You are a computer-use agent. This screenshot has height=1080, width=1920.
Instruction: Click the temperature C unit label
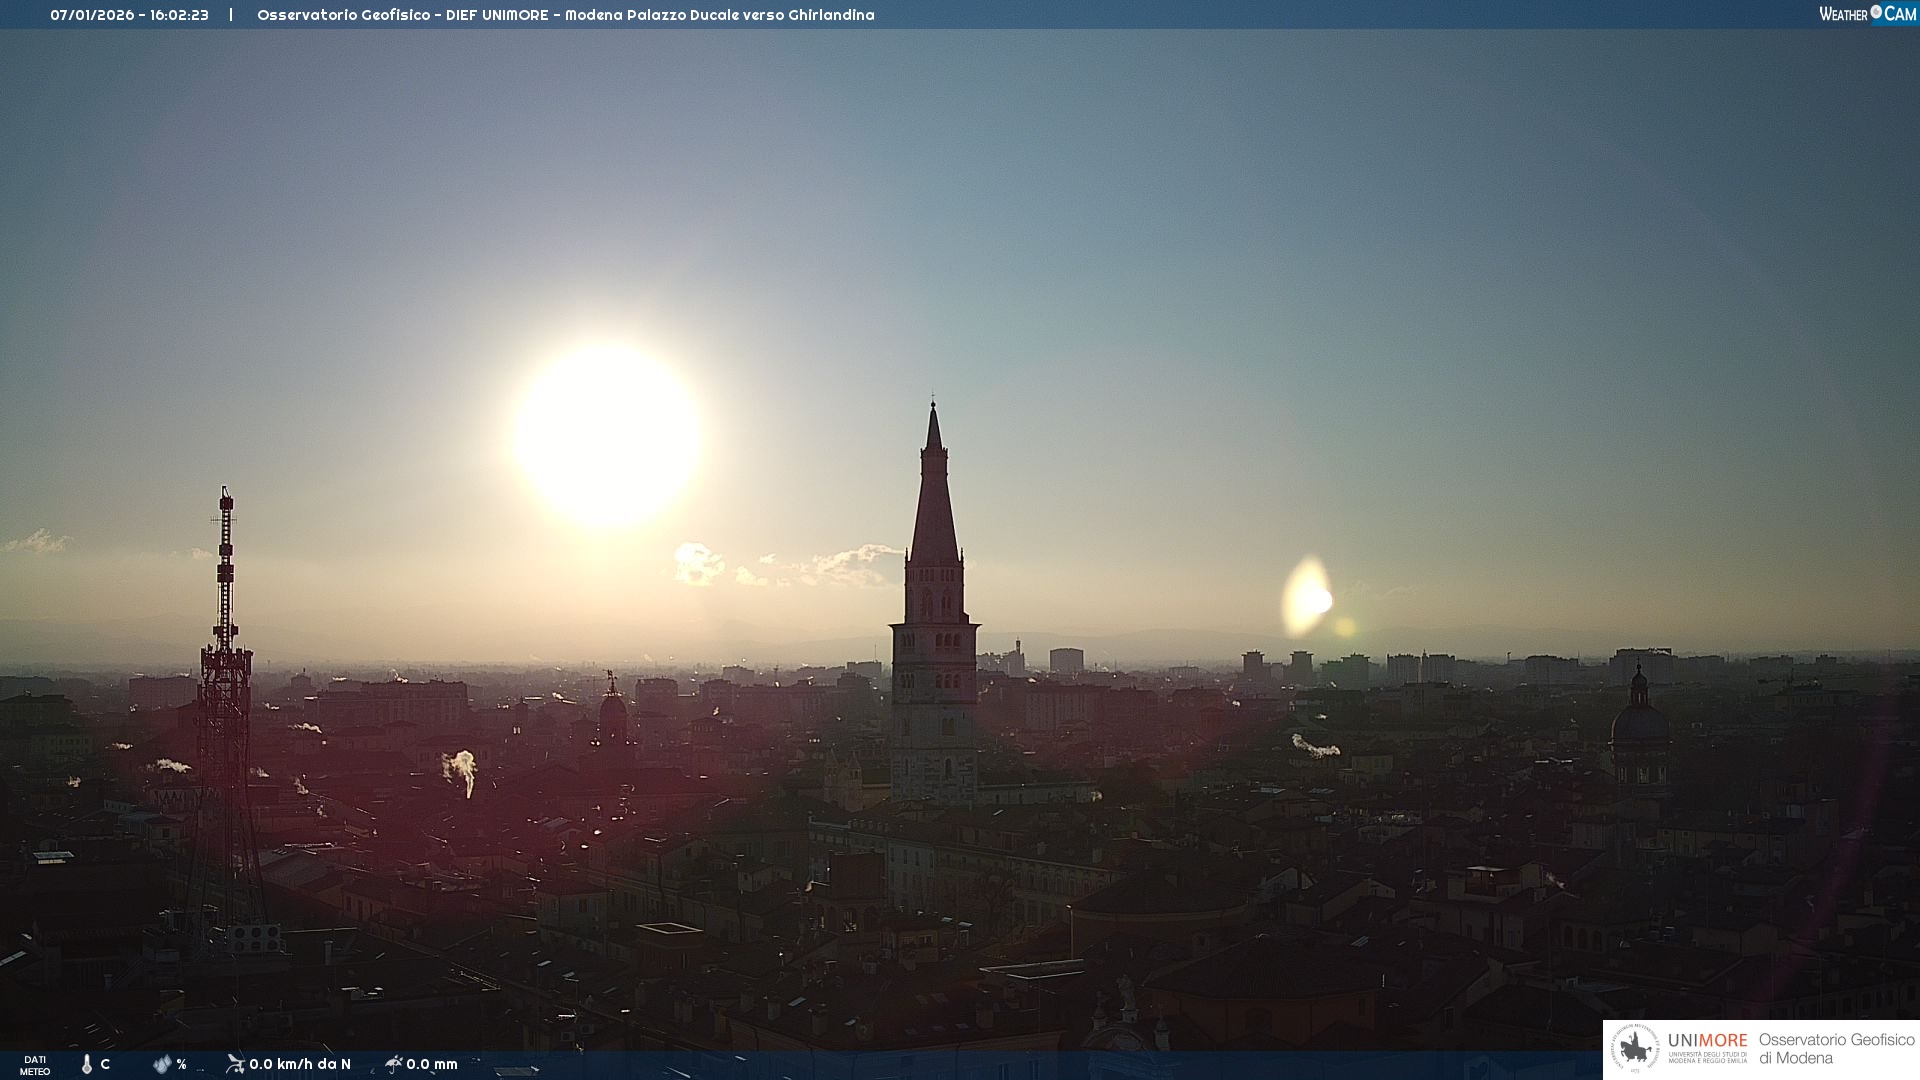[x=105, y=1064]
